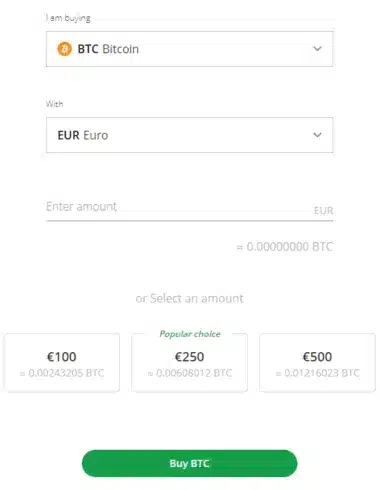Open the "BTC Bitcoin" label in the selector
380x490 pixels.
tap(108, 49)
